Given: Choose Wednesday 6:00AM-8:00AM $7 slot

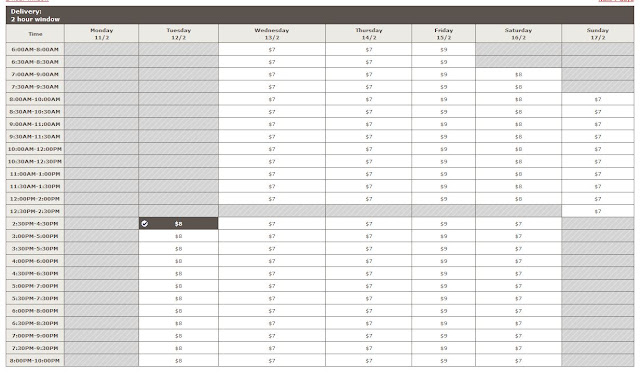Looking at the screenshot, I should 272,49.
